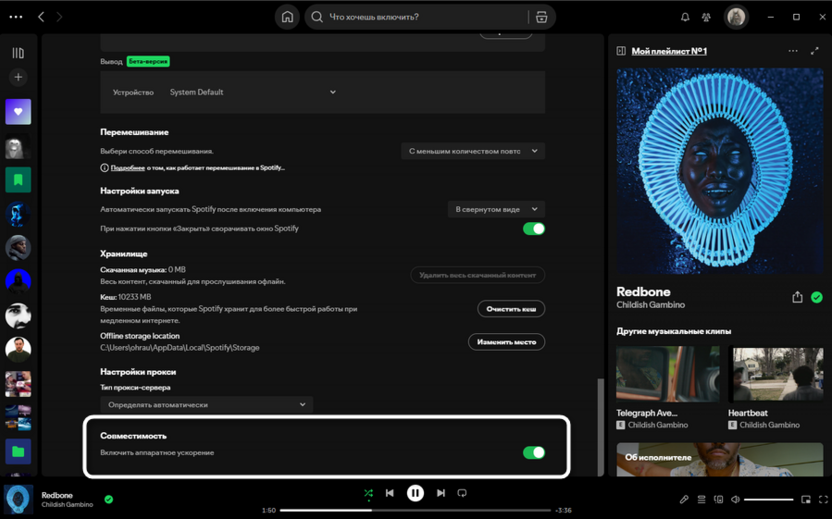Open Telegraph Ave music video thumbnail
Image resolution: width=832 pixels, height=519 pixels.
(x=668, y=374)
